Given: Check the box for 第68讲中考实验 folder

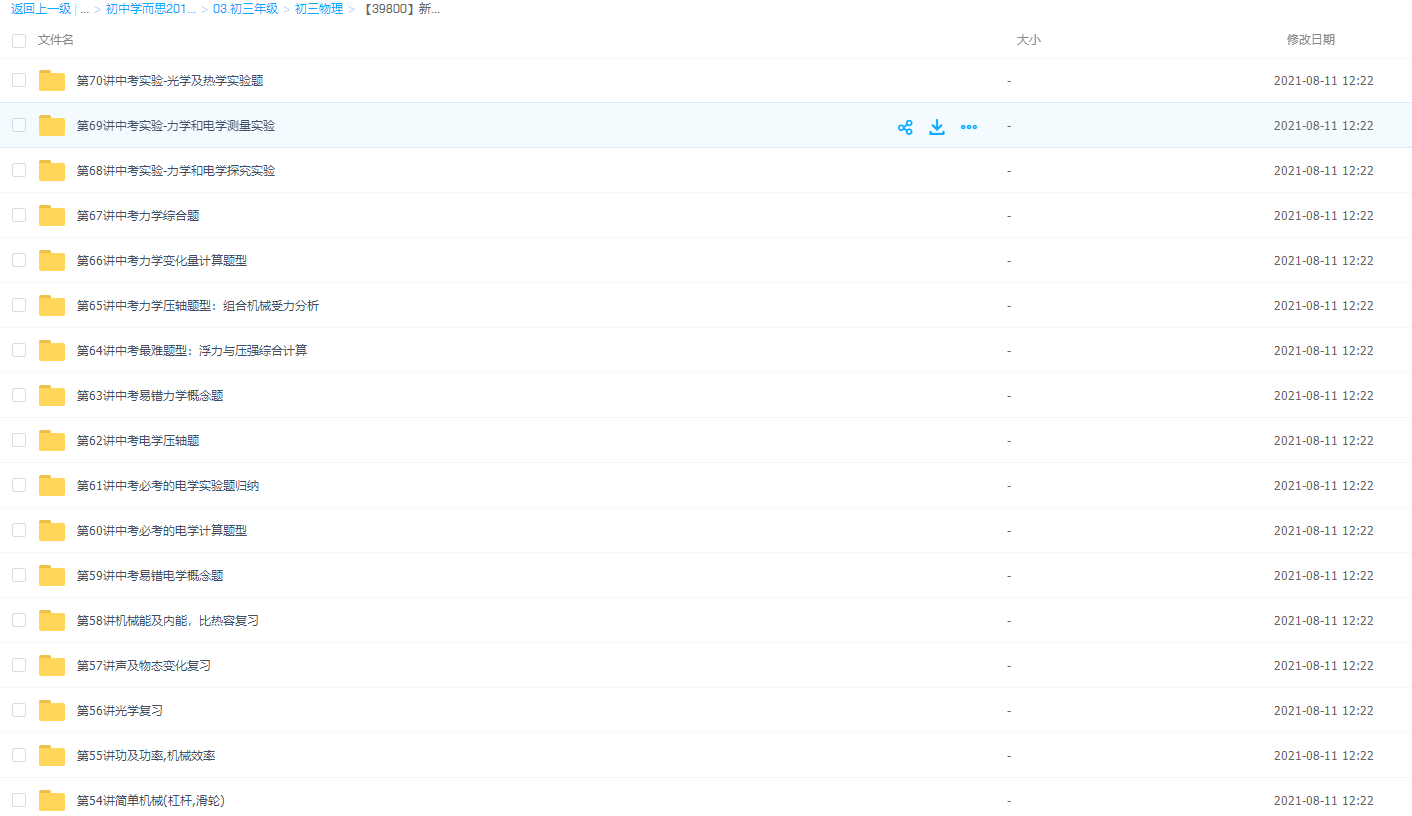Looking at the screenshot, I should 19,170.
